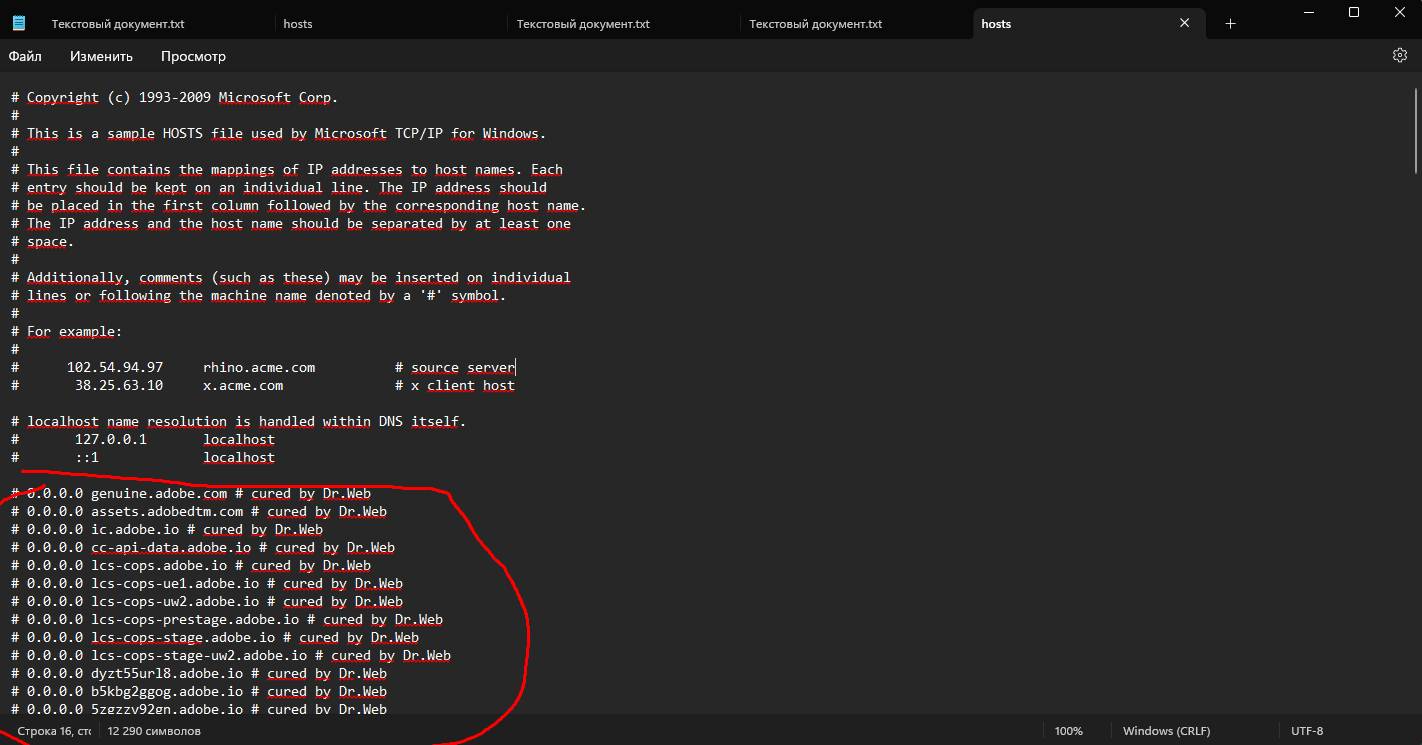Click the Строка 16 cursor position indicator

point(54,731)
